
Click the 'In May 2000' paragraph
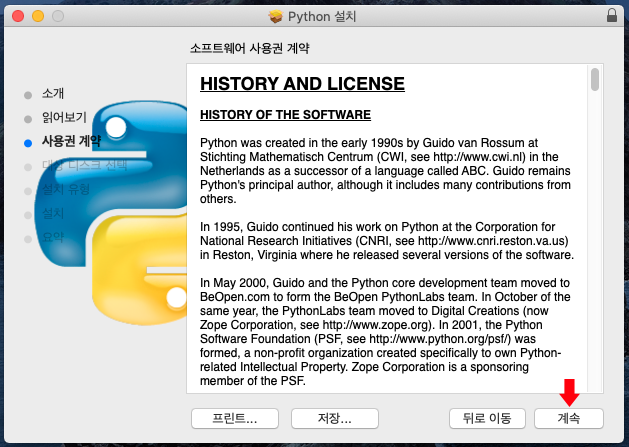tap(385, 331)
